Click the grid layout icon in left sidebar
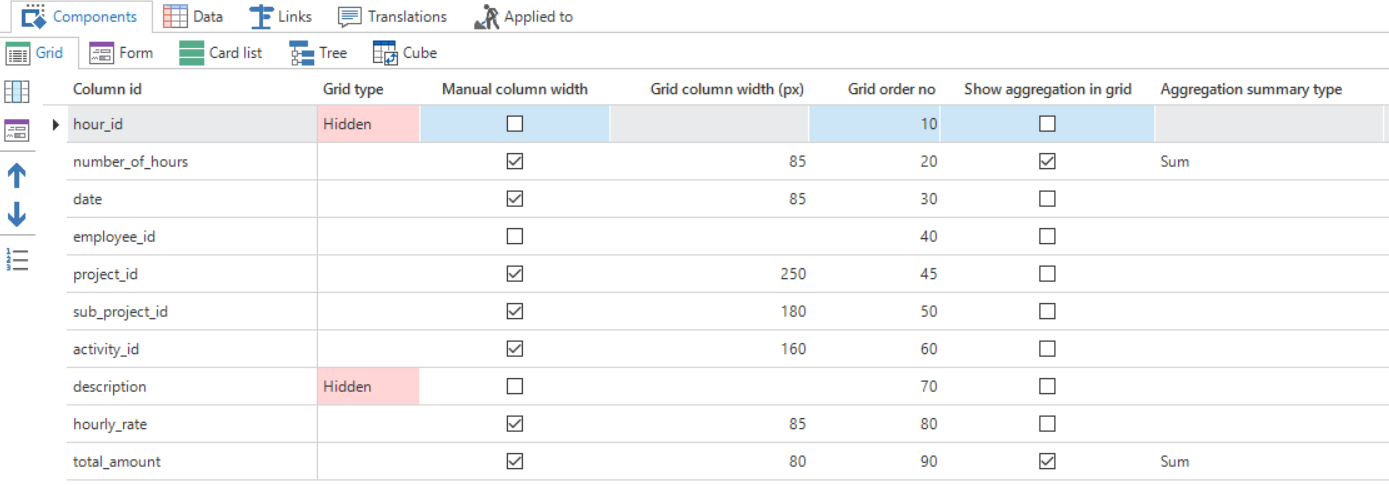 point(17,92)
